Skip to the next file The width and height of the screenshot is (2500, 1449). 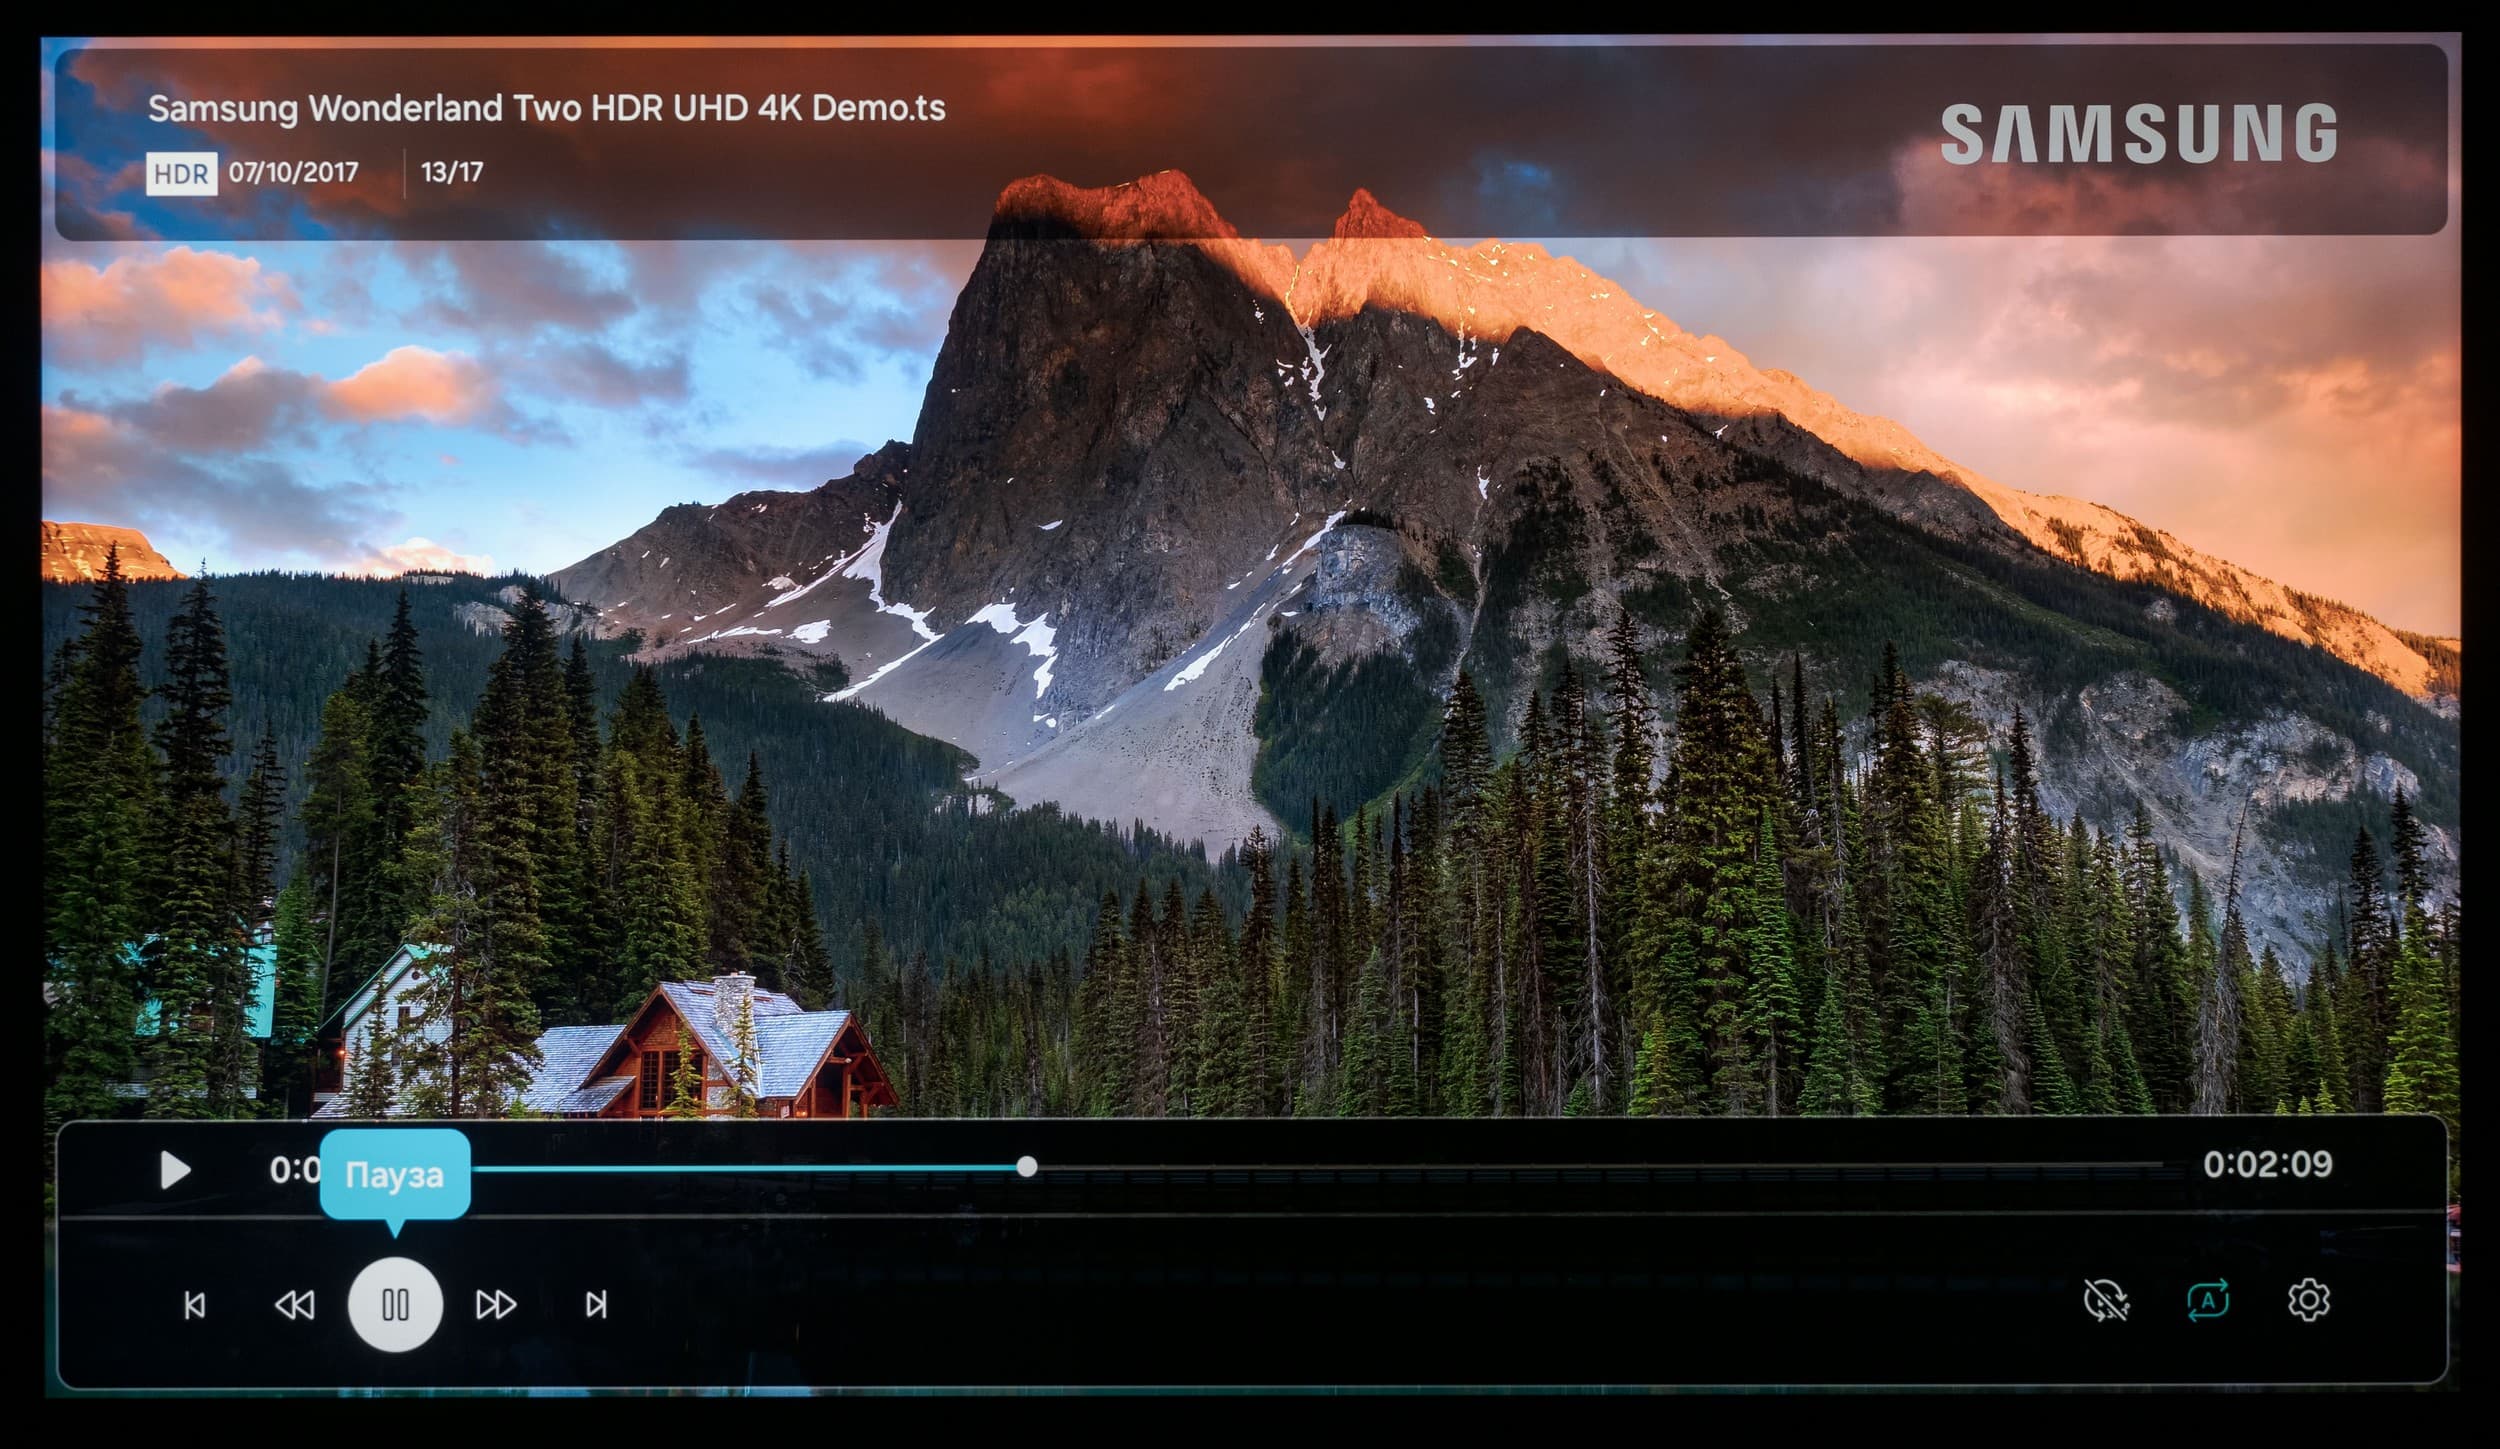pos(596,1305)
